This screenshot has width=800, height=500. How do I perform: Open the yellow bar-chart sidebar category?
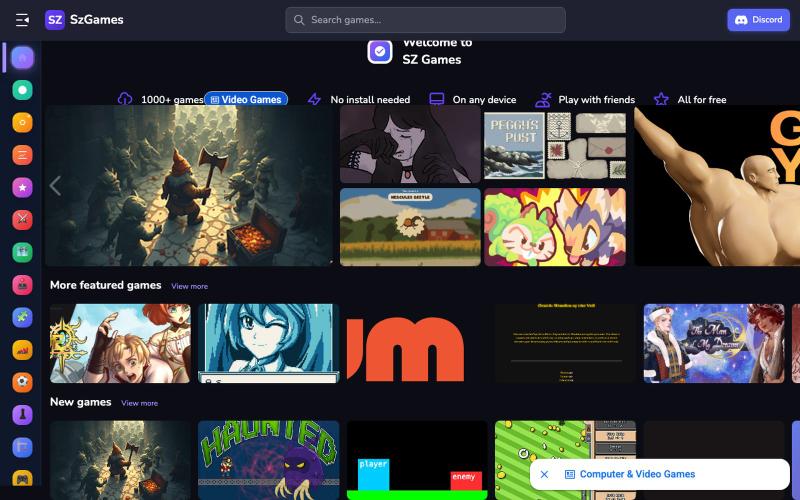click(x=22, y=350)
